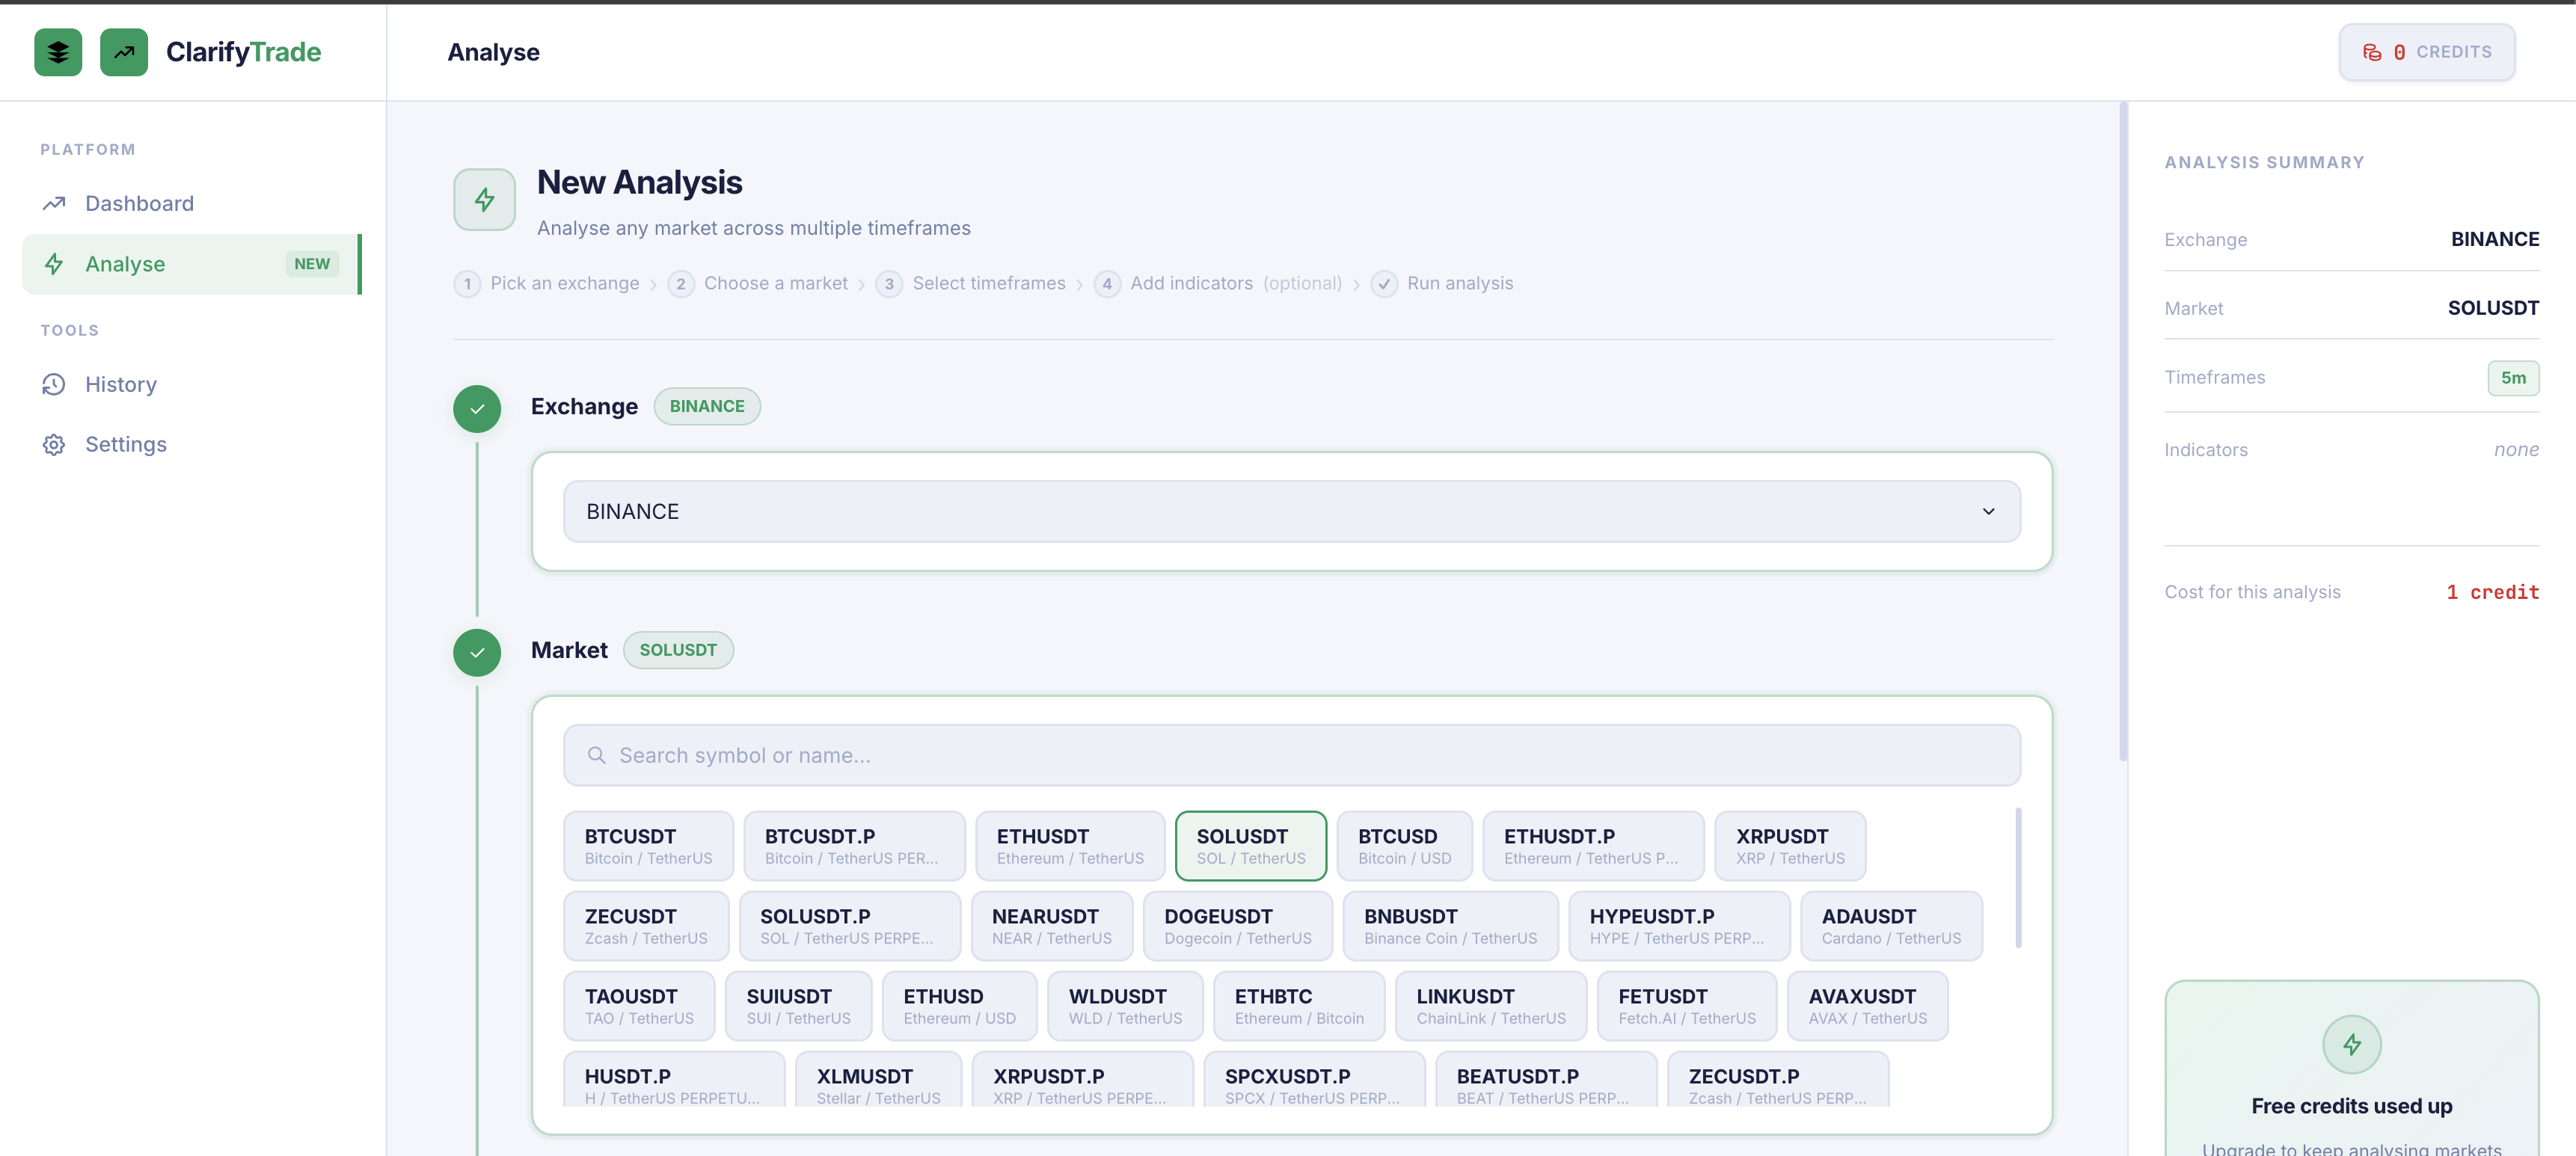Select the NEARUSDT market card
The image size is (2576, 1156).
(x=1052, y=926)
